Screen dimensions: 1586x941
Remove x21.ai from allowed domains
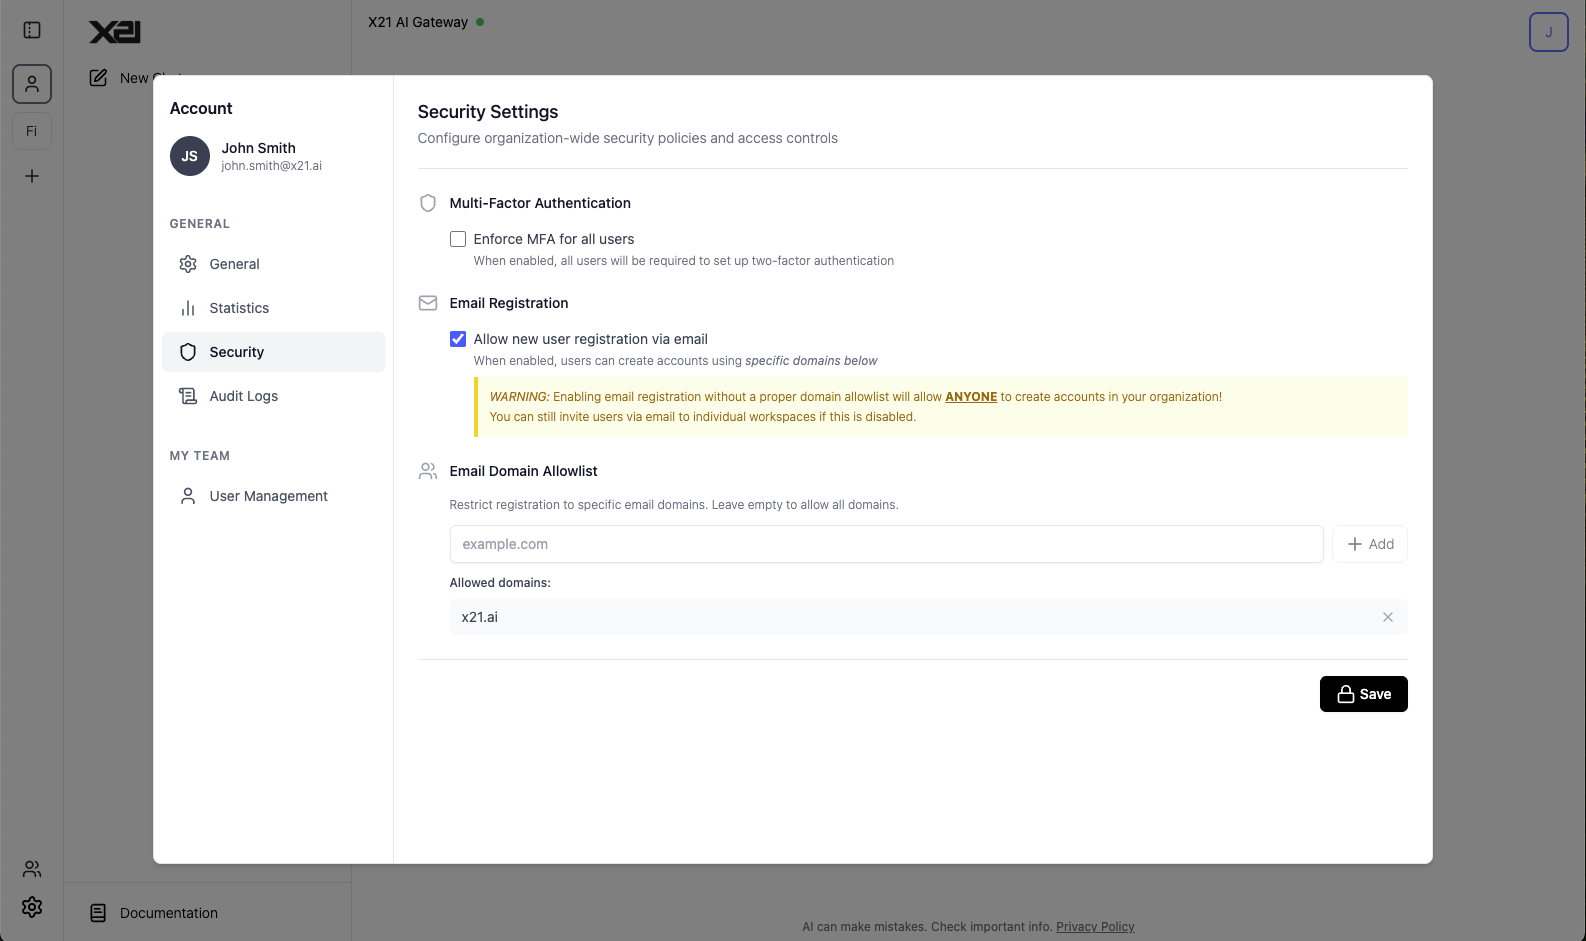[x=1387, y=617]
